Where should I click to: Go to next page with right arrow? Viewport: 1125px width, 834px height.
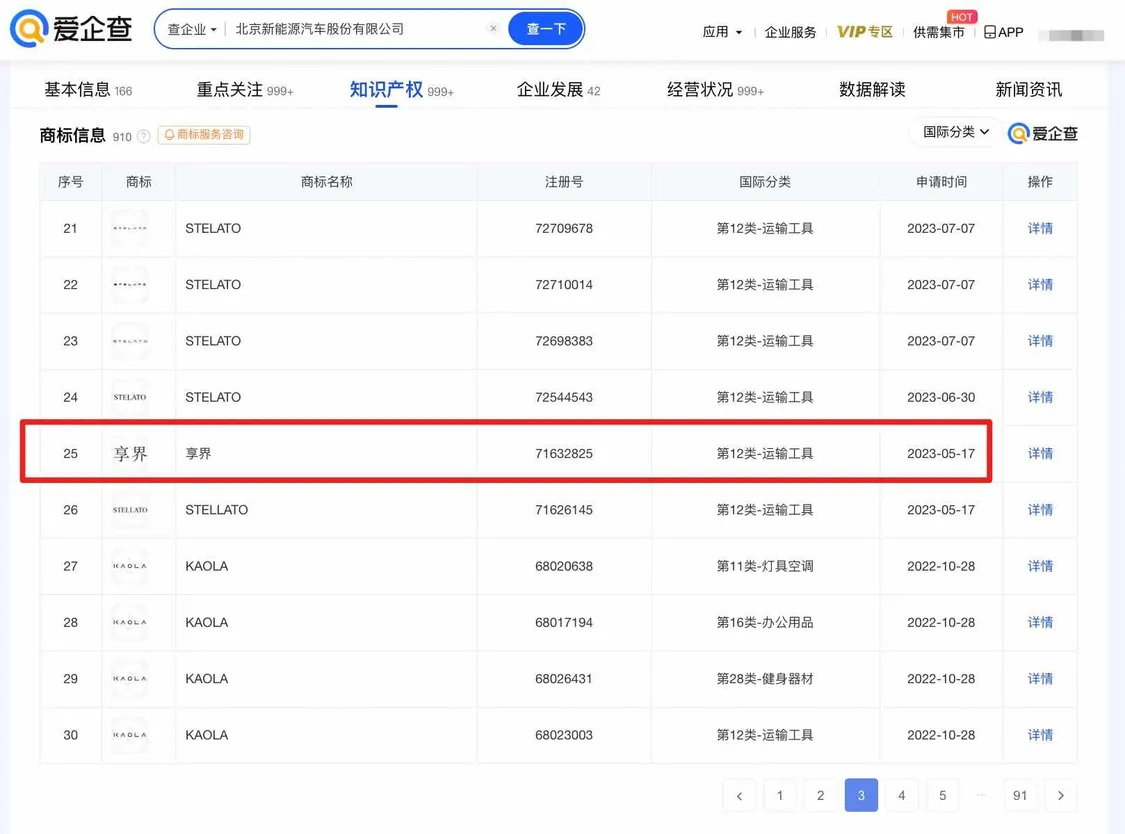click(1060, 795)
